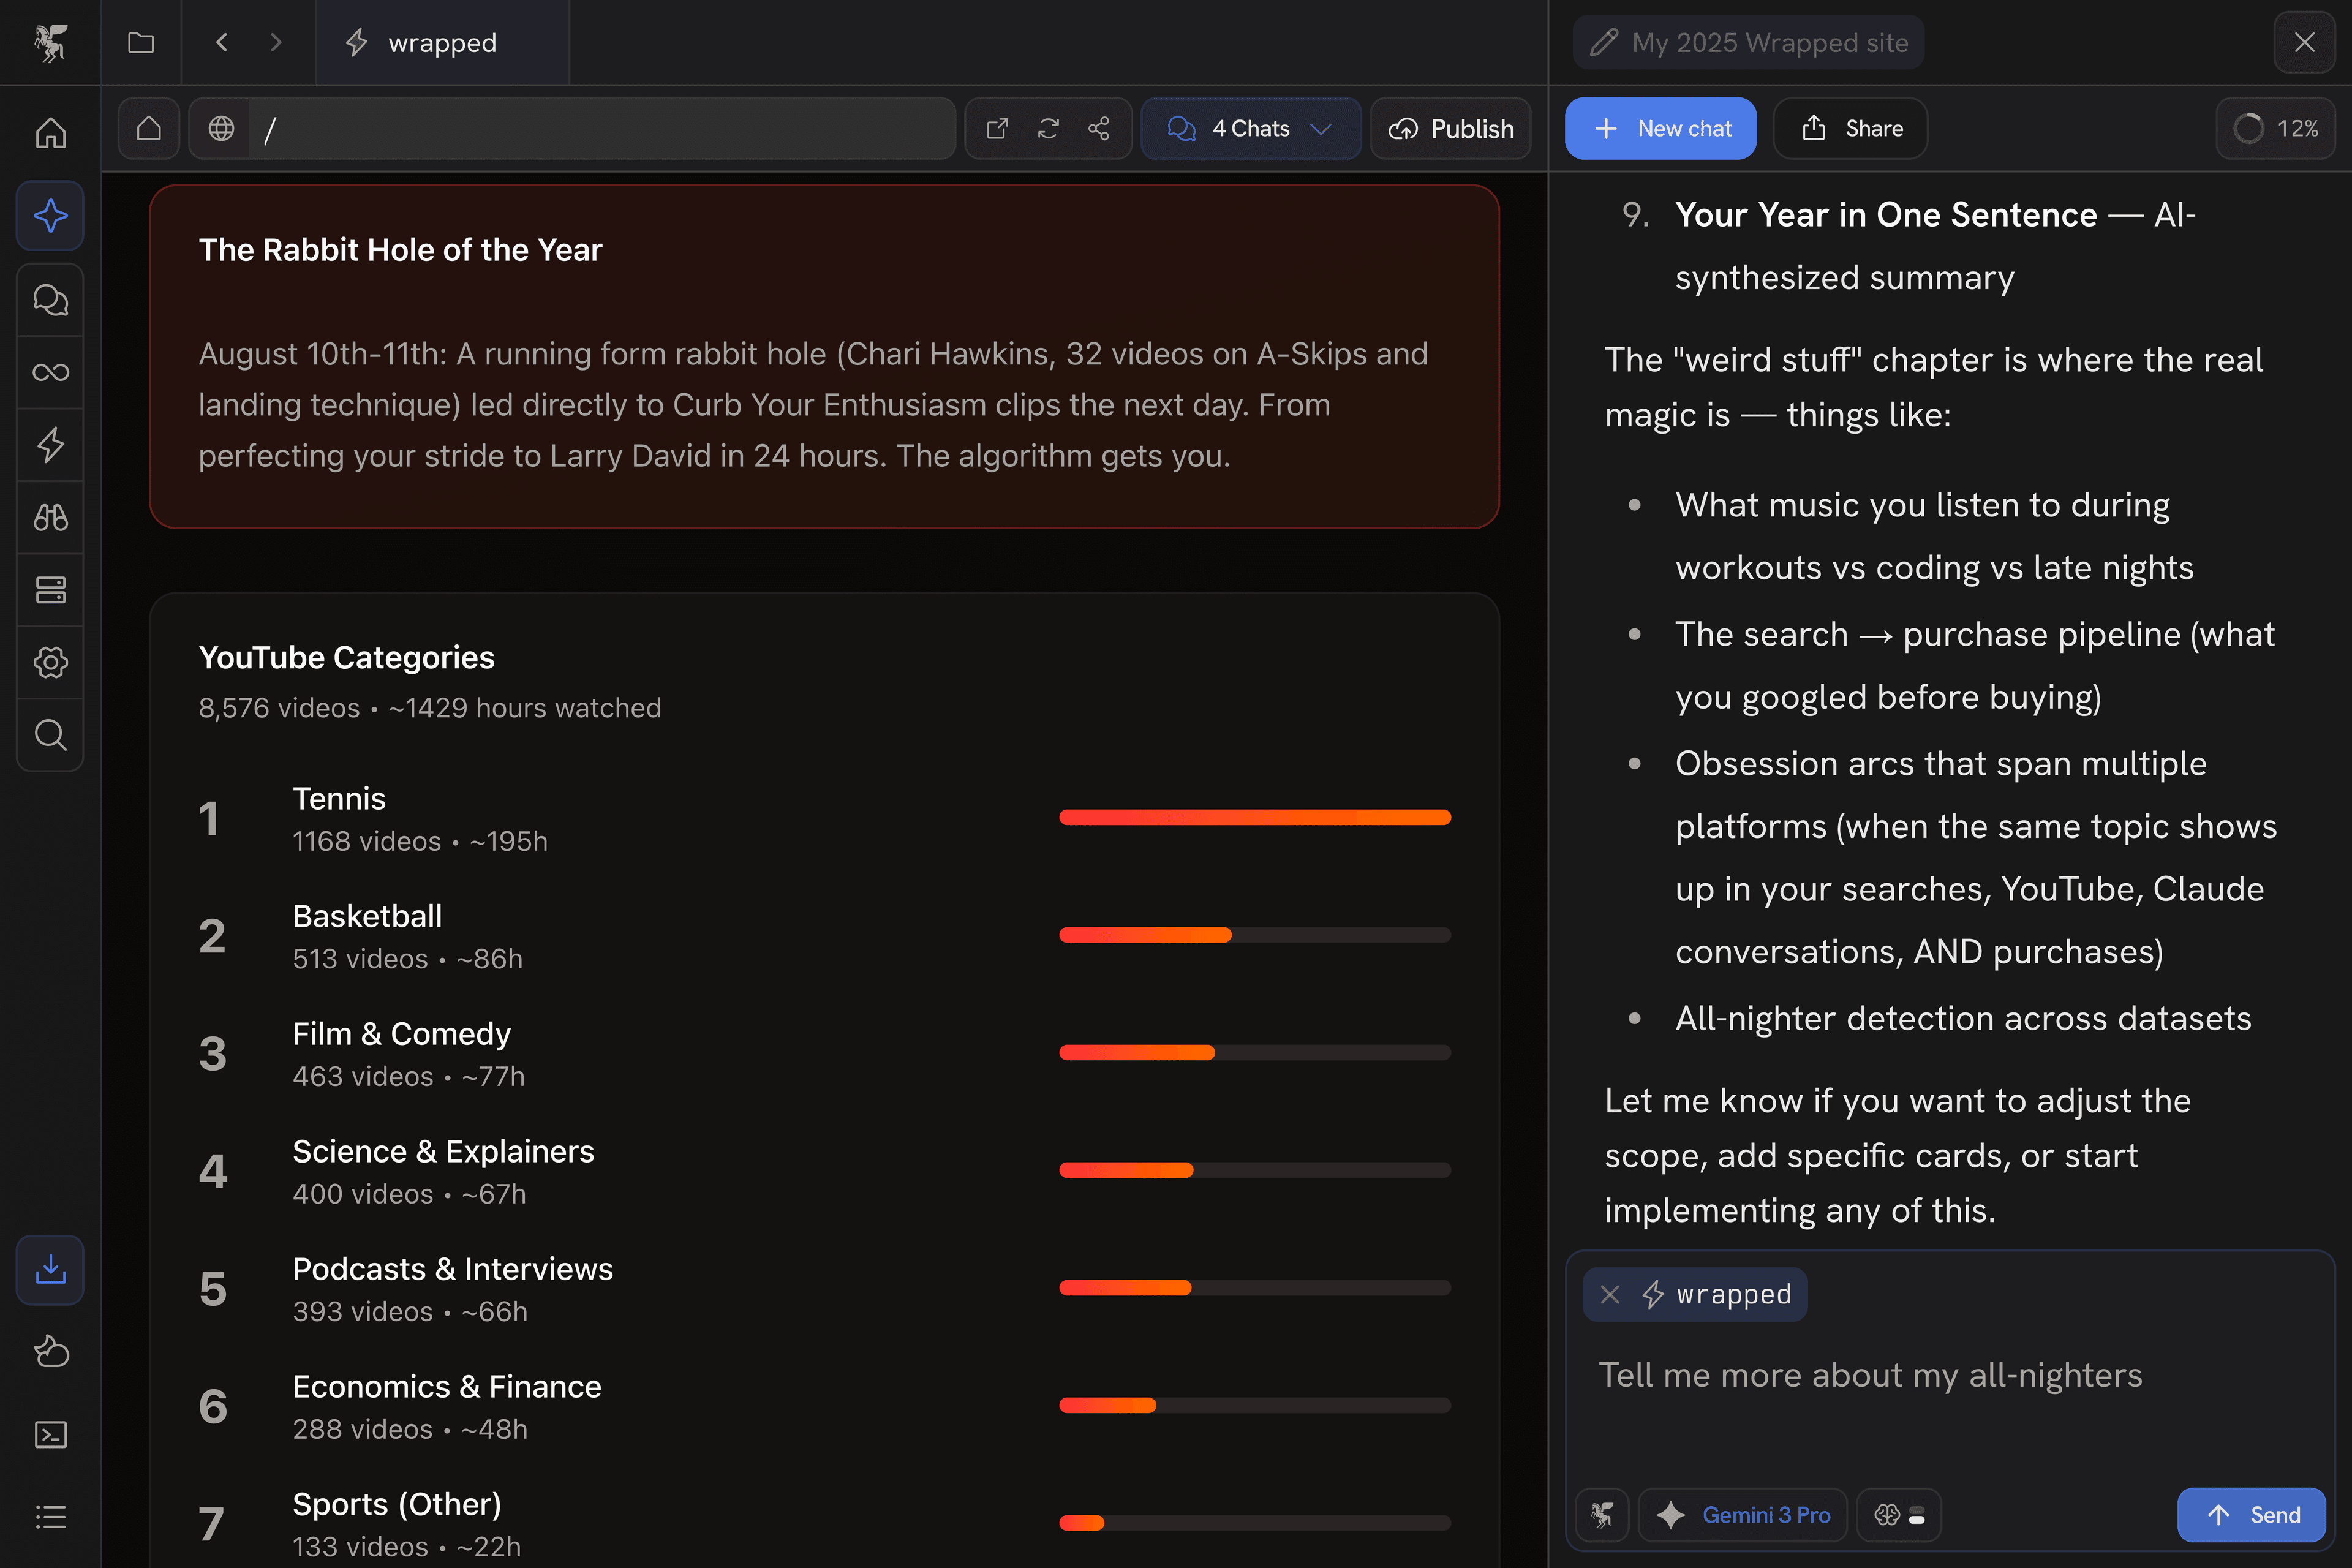Select the lightning bolt tool in the sidebar
This screenshot has width=2352, height=1568.
[50, 444]
